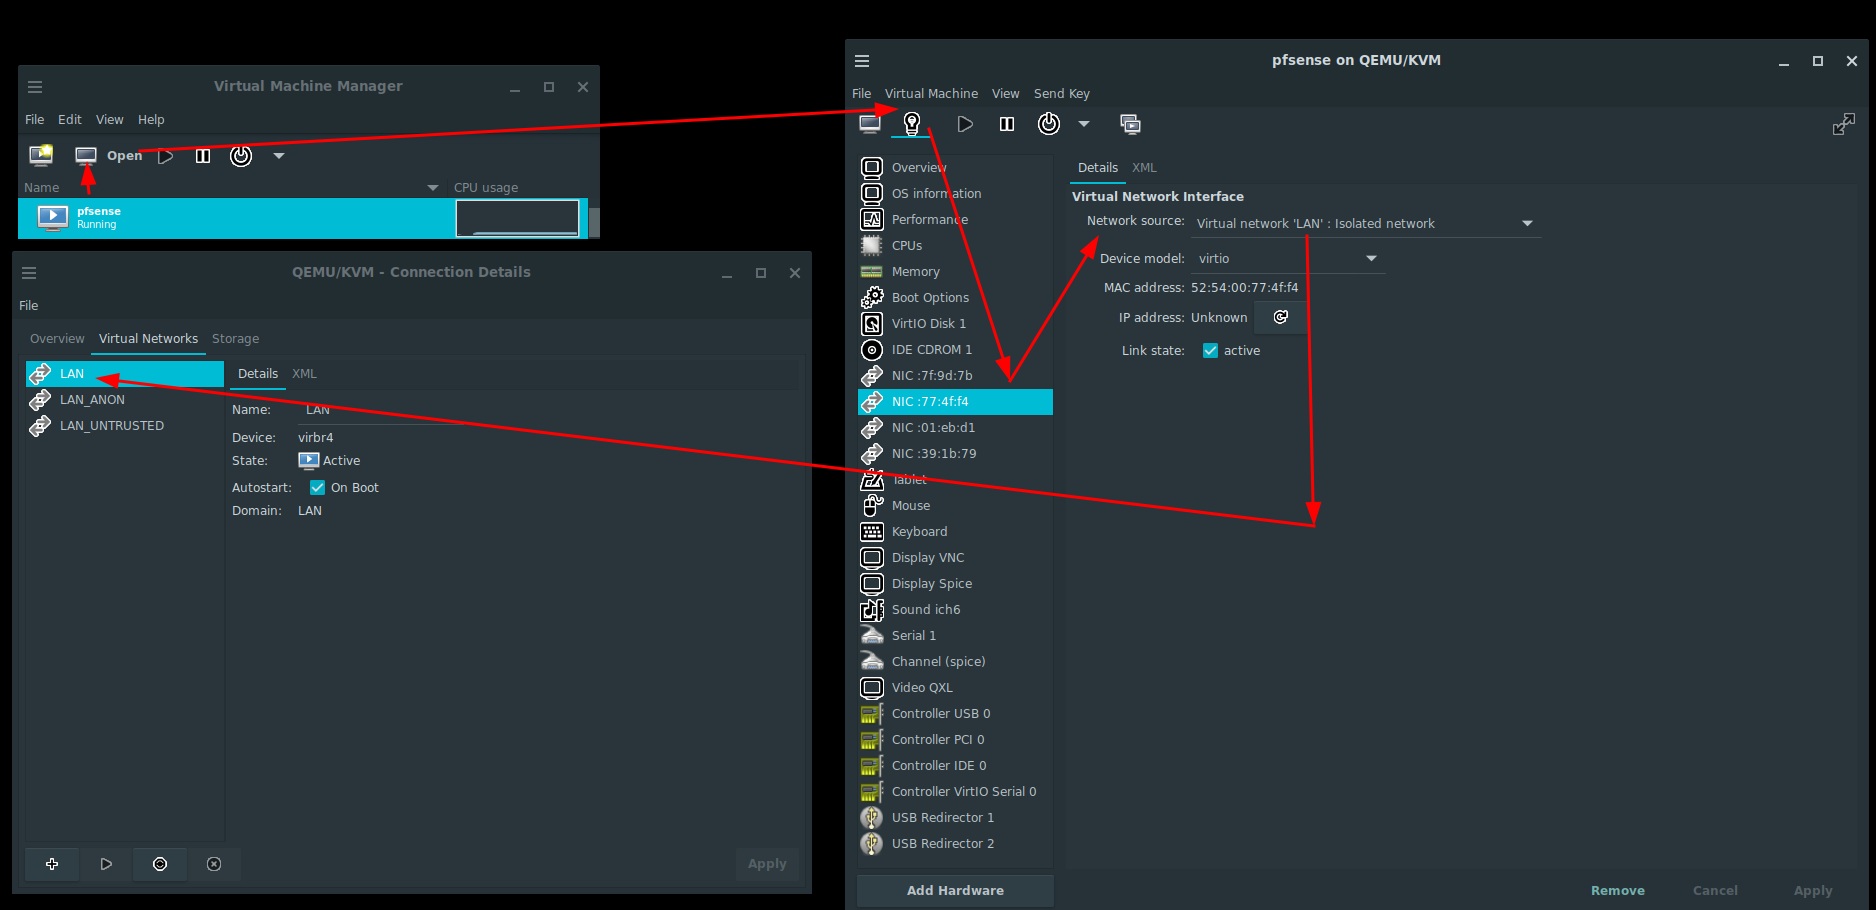1876x910 pixels.
Task: Select Display VNC in hardware list
Action: click(955, 558)
